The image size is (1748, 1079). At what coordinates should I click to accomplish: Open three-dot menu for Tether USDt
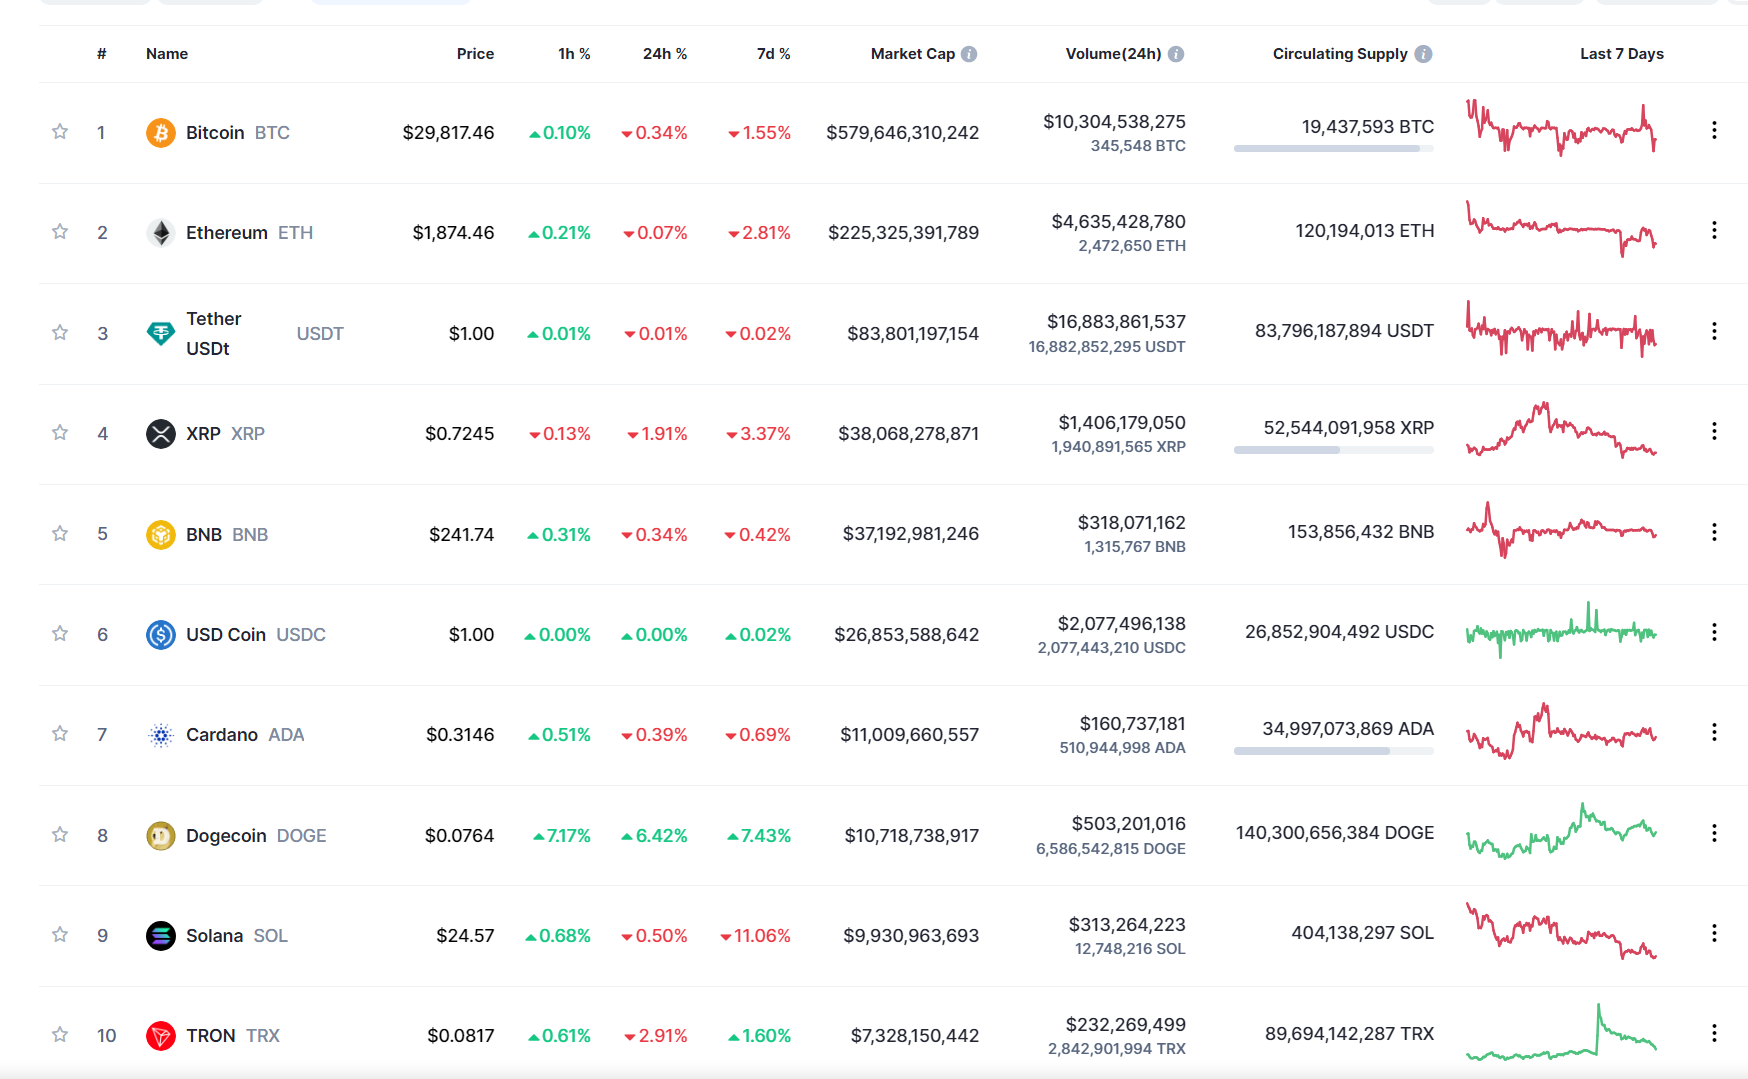click(1714, 331)
